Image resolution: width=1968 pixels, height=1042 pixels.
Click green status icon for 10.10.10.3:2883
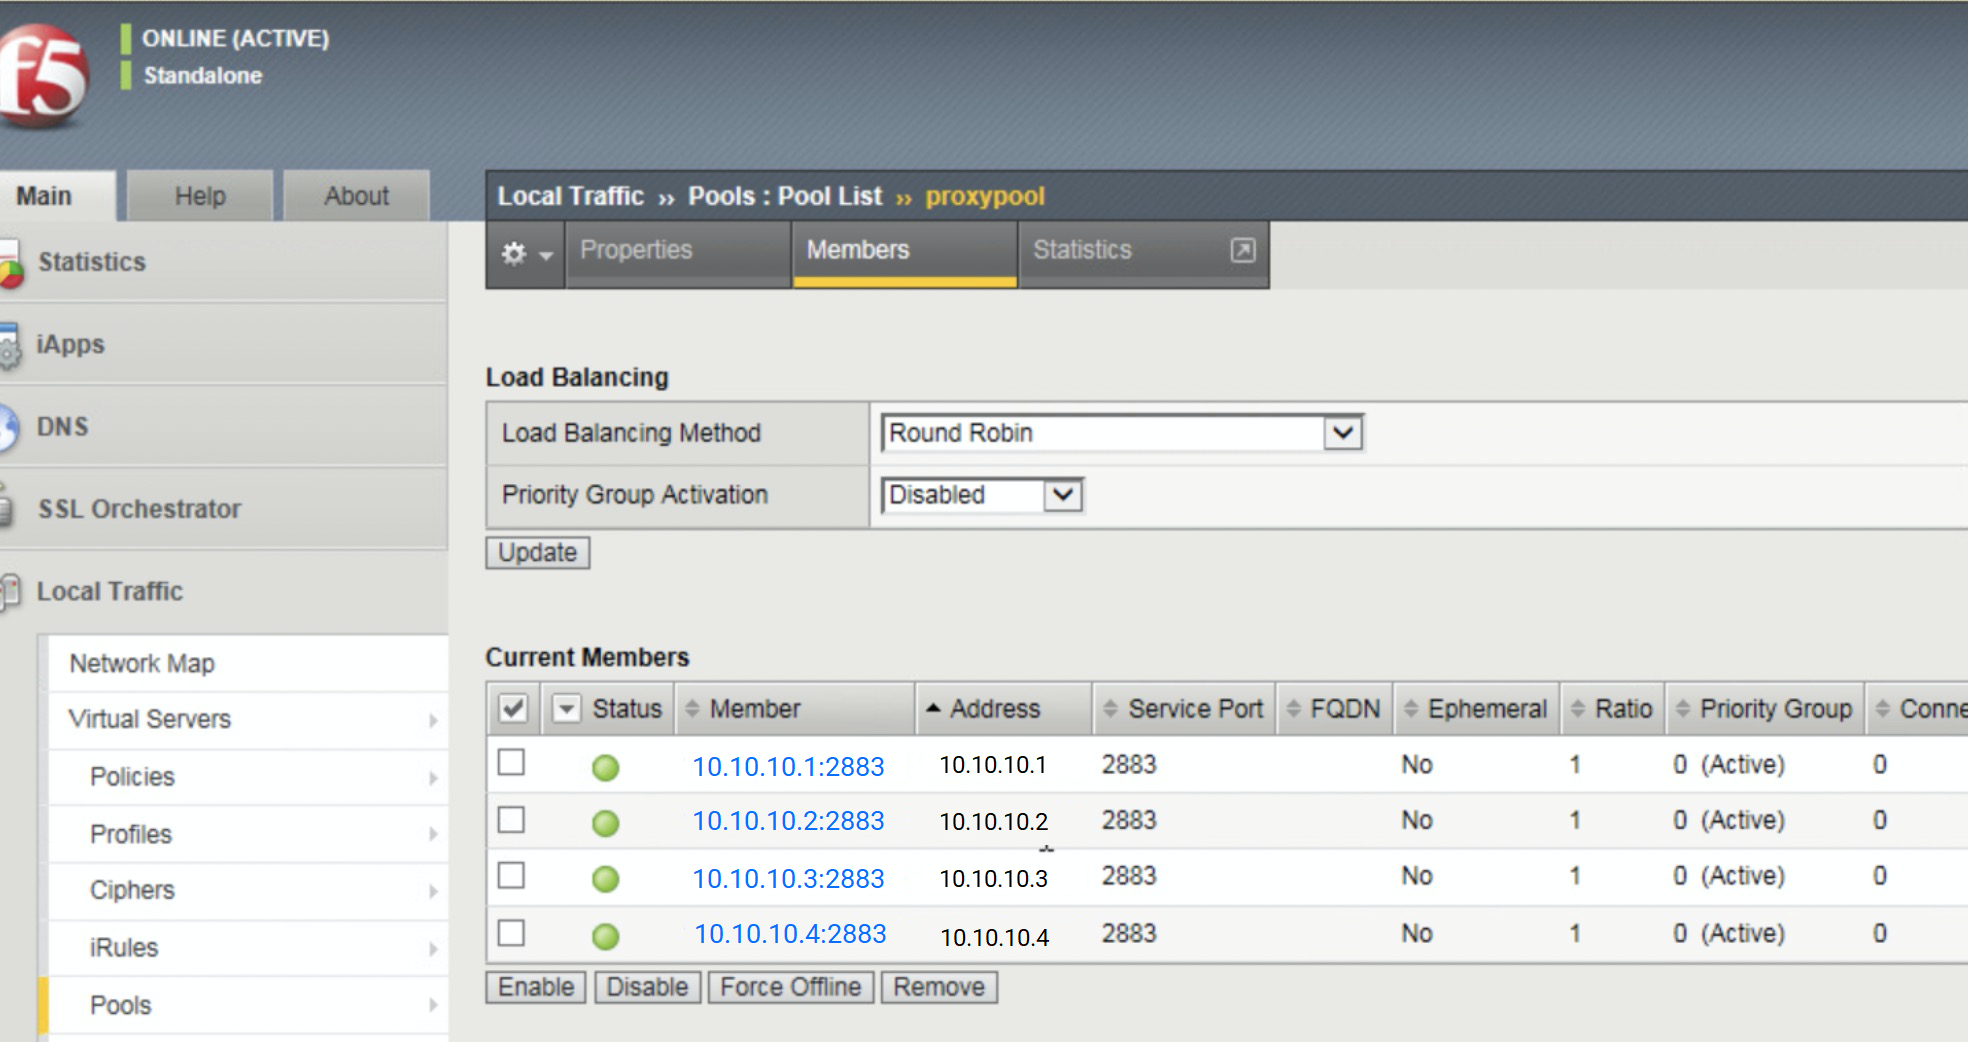click(x=605, y=879)
